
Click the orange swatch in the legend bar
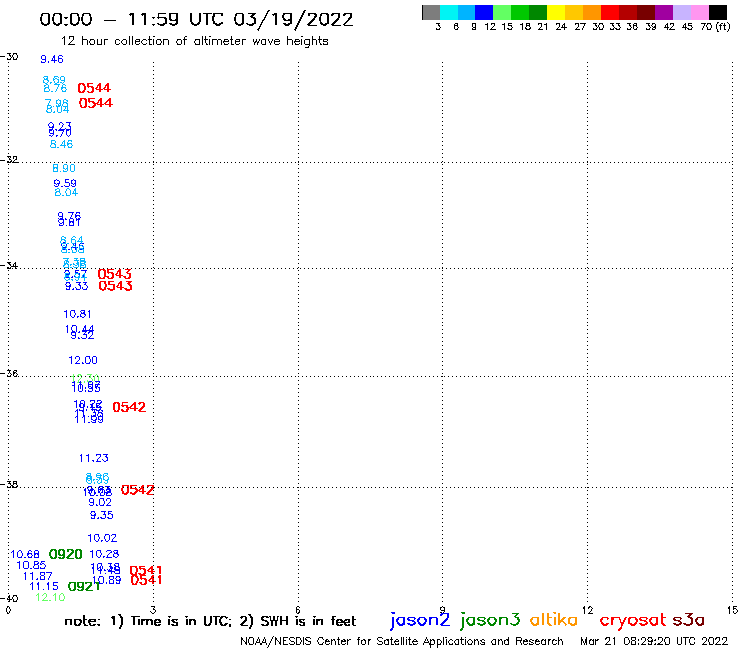click(592, 12)
